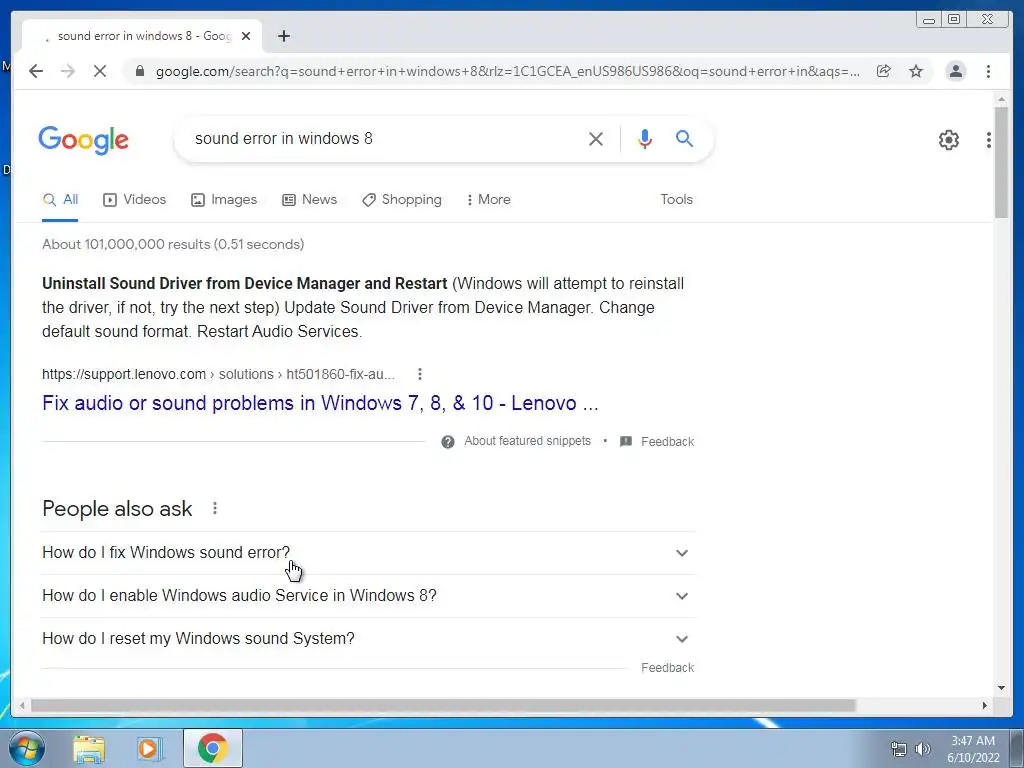1024x768 pixels.
Task: Go to the Google logo homepage
Action: coord(84,140)
